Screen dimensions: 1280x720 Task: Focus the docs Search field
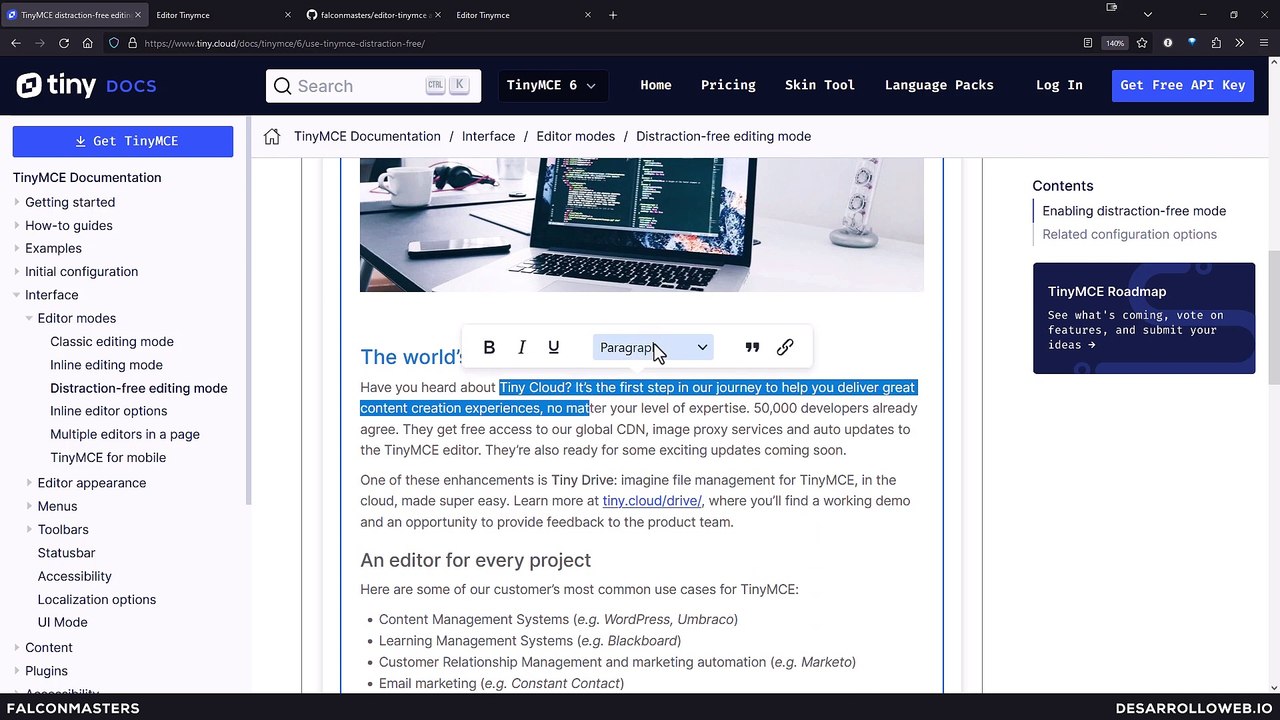pos(373,86)
